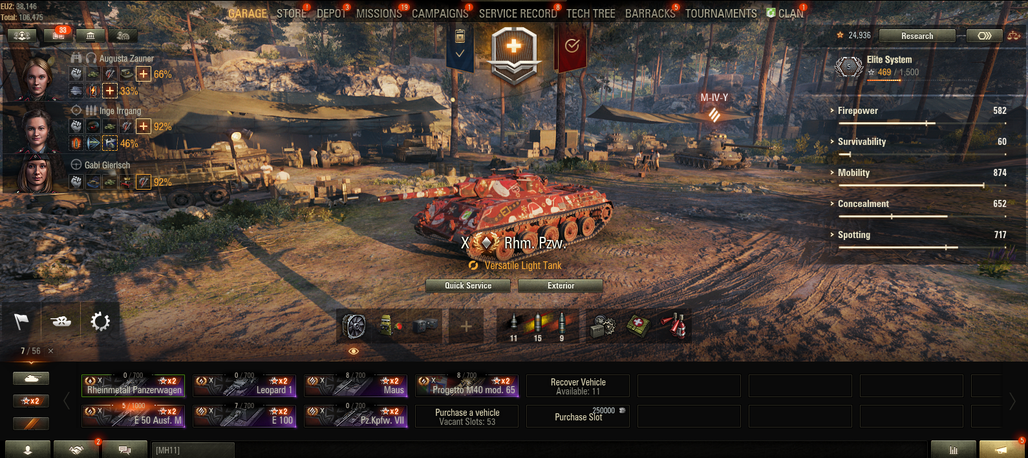Toggle the x2 star bonus carousel filter
1028x458 pixels.
(31, 401)
